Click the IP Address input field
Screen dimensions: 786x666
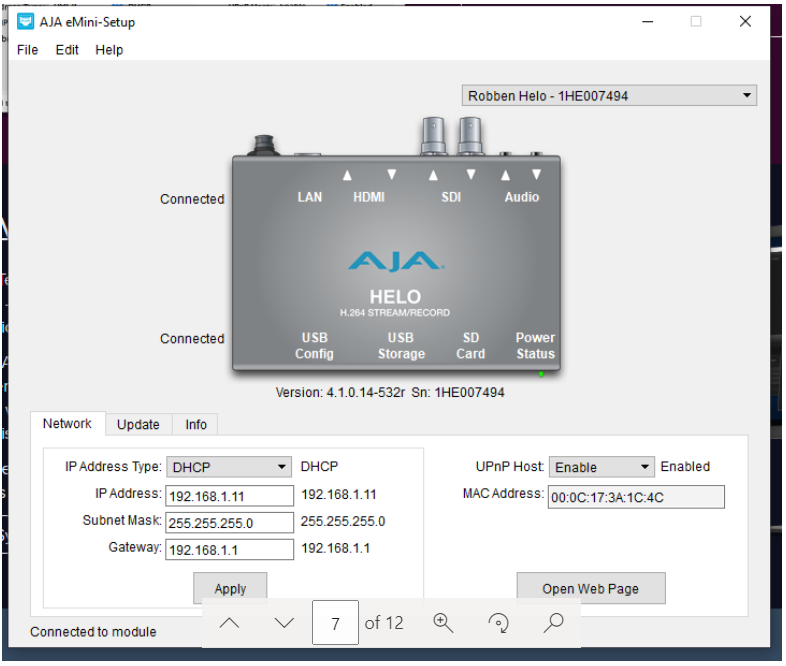pos(229,496)
